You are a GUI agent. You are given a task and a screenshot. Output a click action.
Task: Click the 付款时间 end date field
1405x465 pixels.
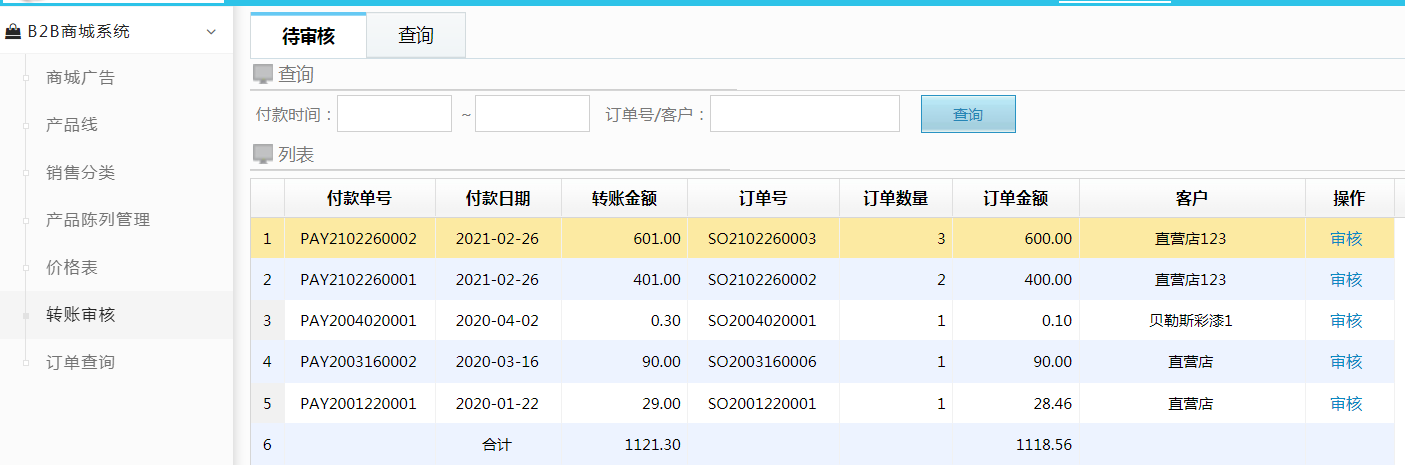[532, 114]
